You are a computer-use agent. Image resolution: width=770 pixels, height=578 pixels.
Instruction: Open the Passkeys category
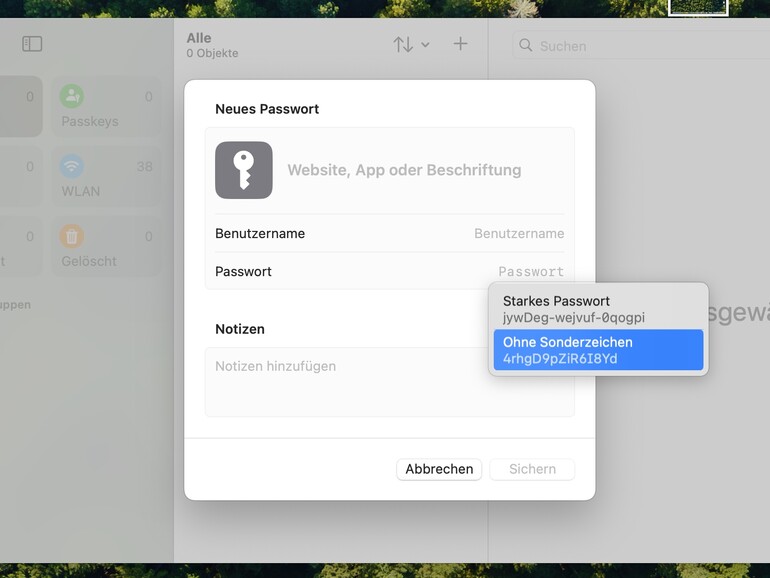point(107,107)
